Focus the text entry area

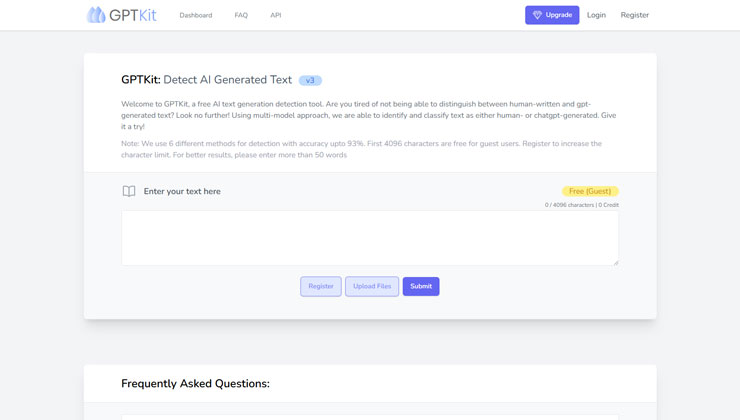370,238
